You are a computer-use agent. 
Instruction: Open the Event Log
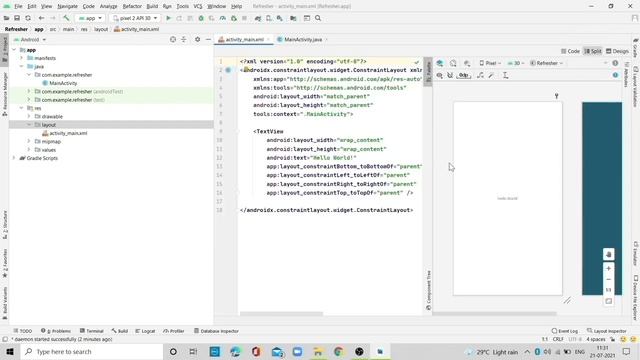coord(564,331)
